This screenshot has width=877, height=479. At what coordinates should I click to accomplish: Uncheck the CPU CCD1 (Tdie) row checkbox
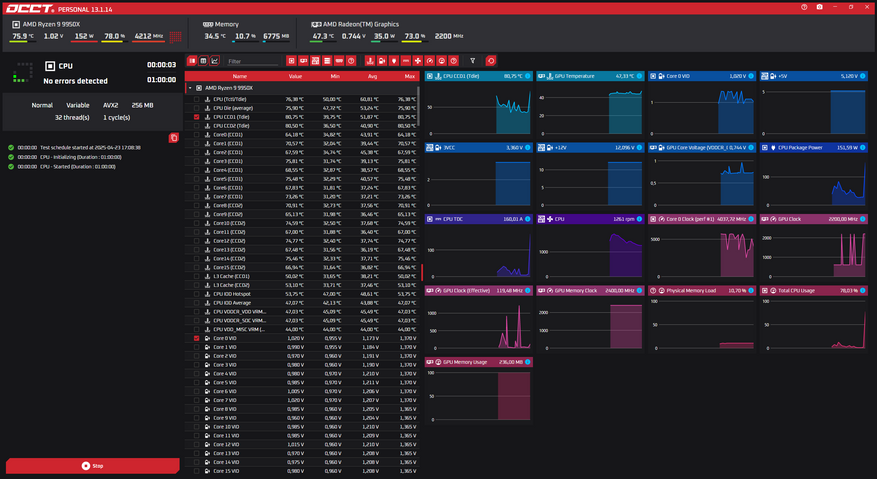pyautogui.click(x=196, y=117)
